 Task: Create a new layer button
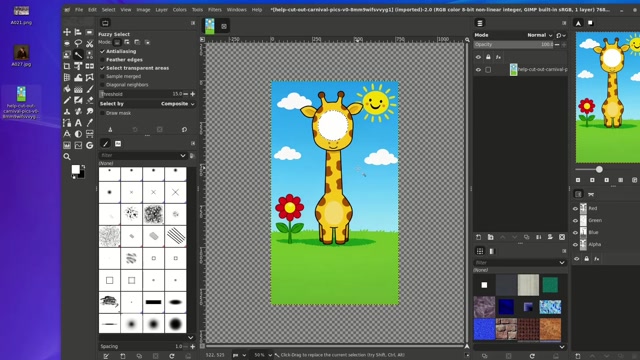click(x=478, y=237)
